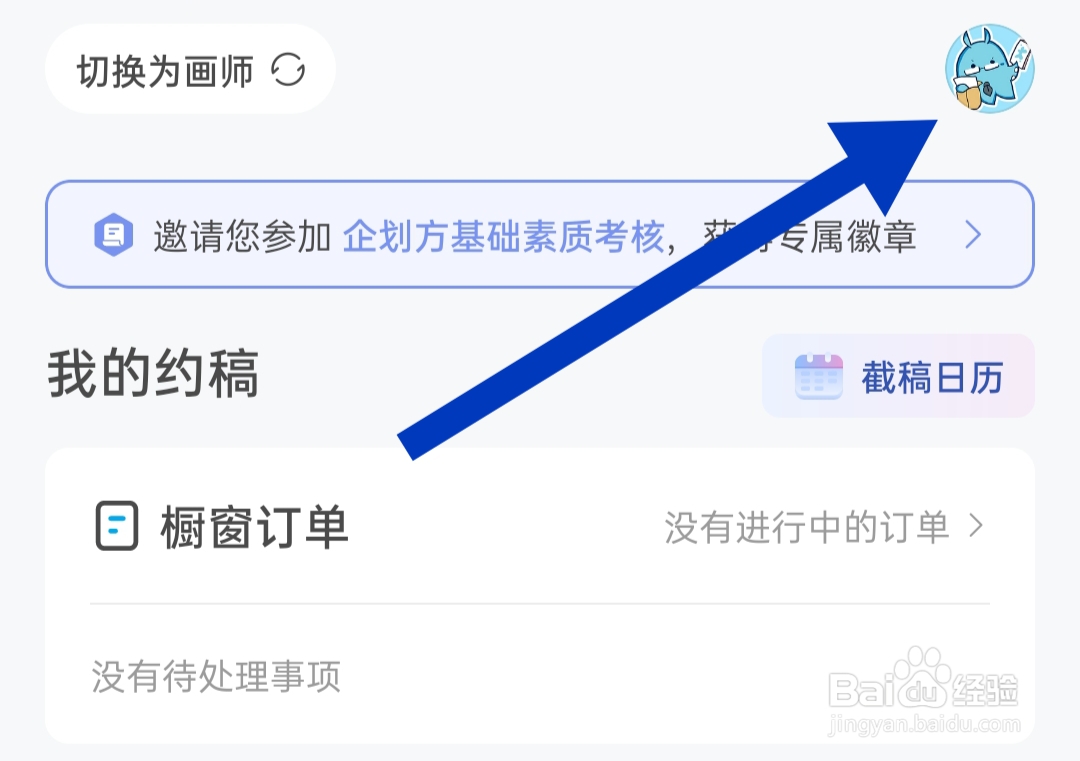Screen dimensions: 1080x761
Task: Select the 我的约稿 section heading
Action: pyautogui.click(x=153, y=373)
